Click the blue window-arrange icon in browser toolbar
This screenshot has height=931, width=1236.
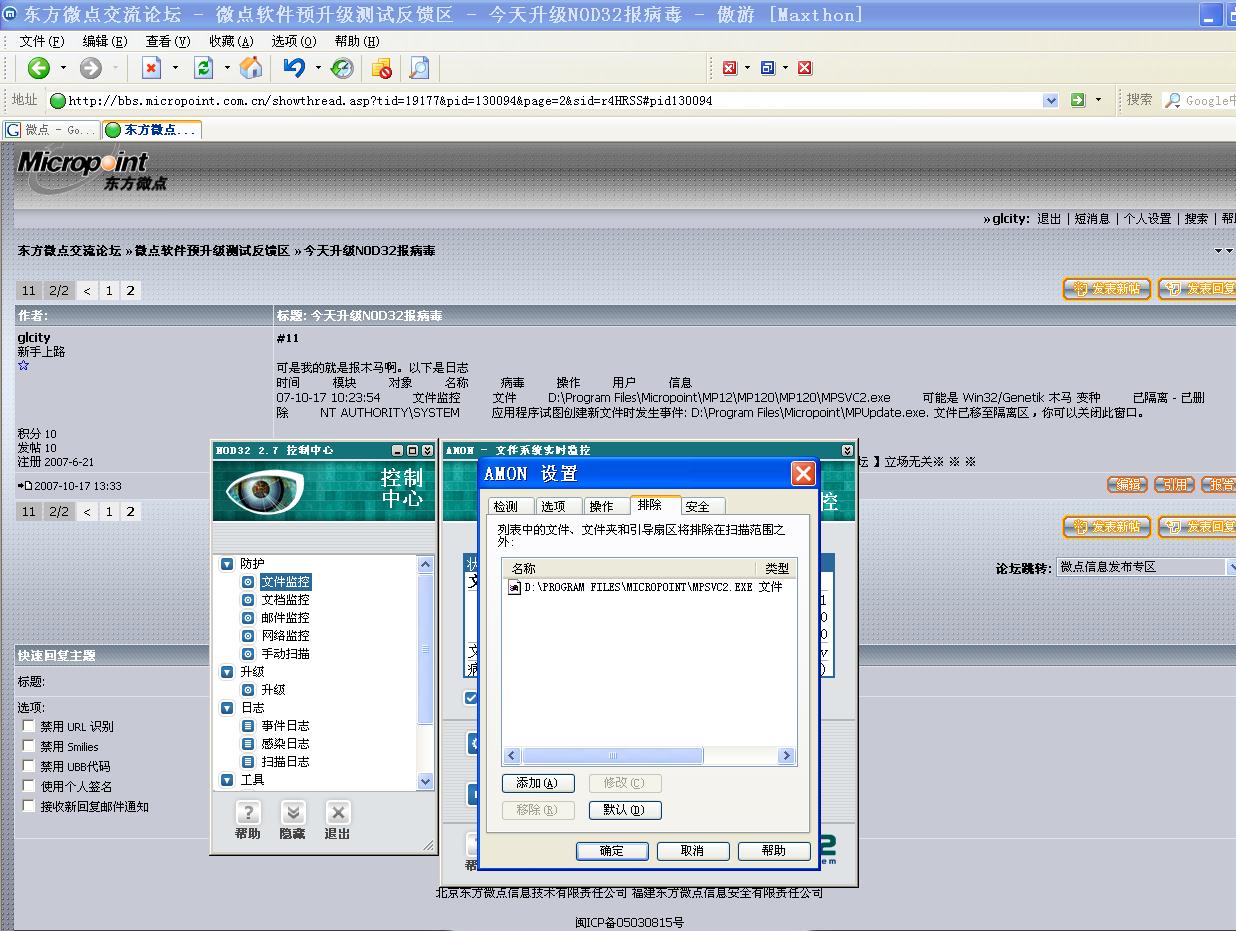point(768,68)
